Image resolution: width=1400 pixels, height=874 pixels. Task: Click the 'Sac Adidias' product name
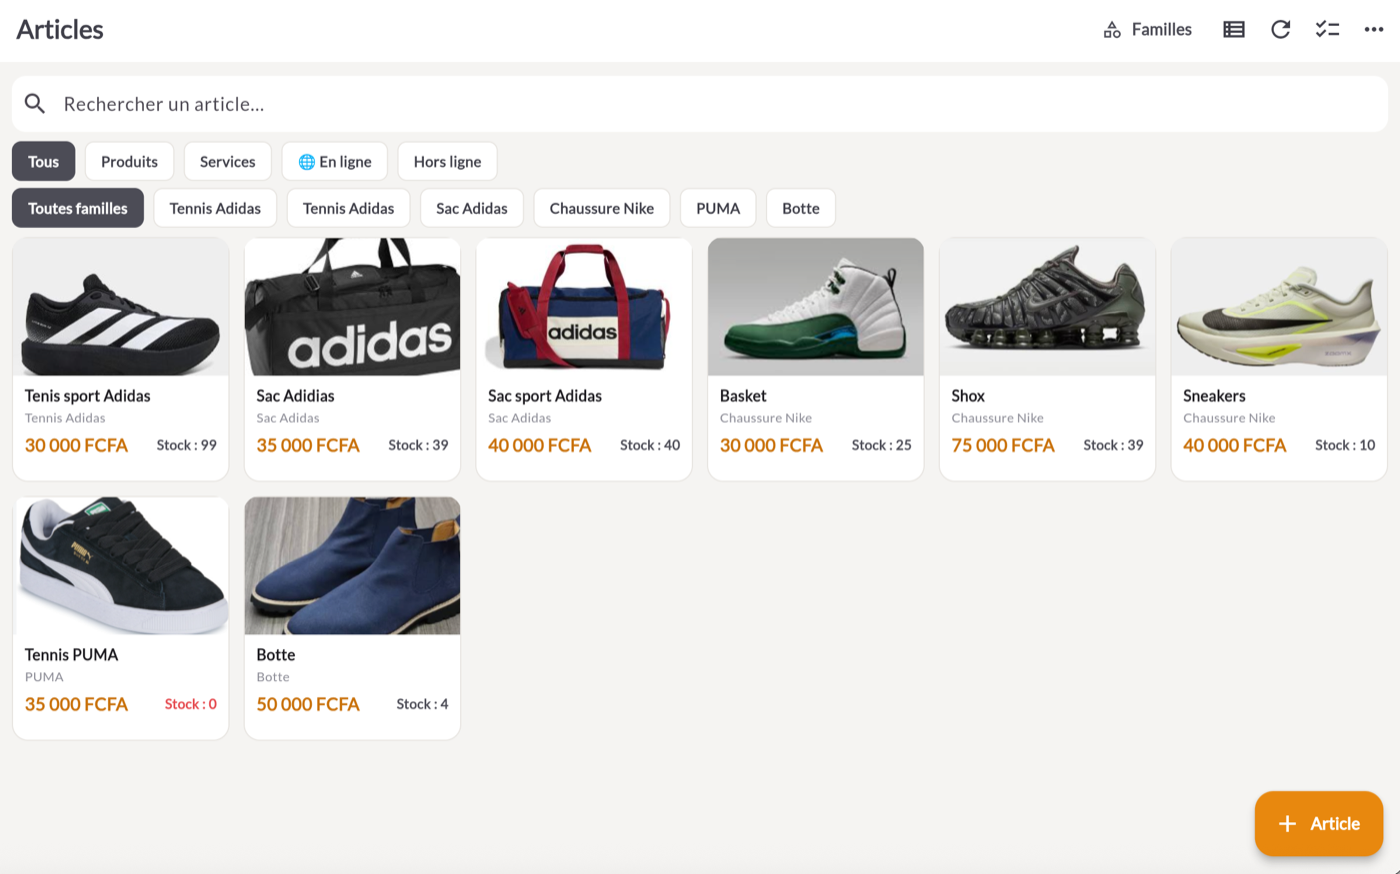pyautogui.click(x=296, y=396)
